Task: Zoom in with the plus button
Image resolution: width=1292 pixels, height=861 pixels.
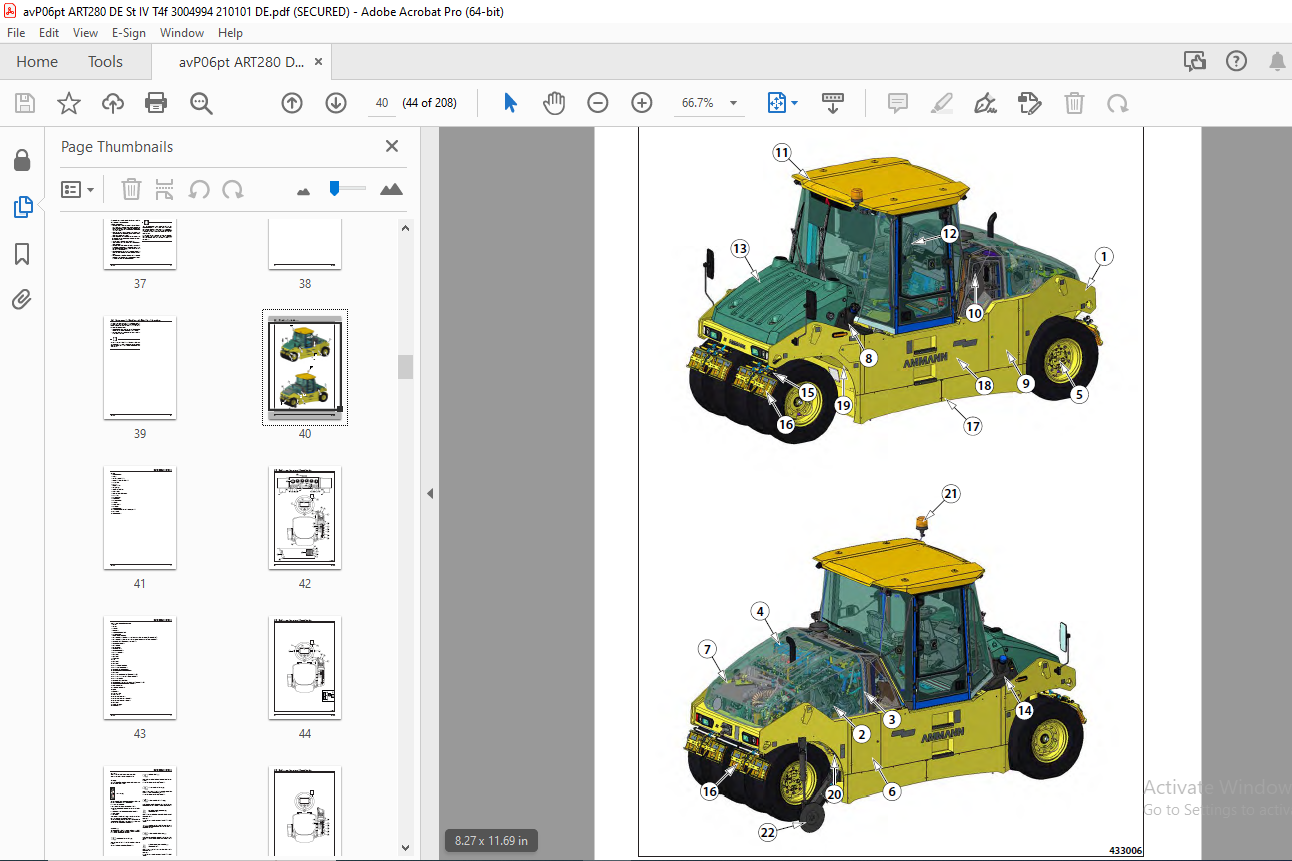Action: coord(642,103)
